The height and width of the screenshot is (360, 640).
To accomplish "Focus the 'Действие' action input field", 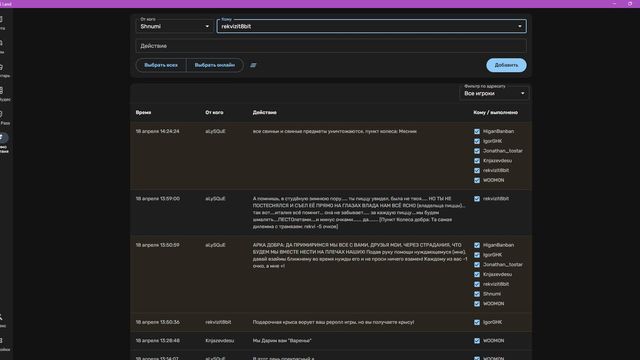I will pyautogui.click(x=331, y=46).
